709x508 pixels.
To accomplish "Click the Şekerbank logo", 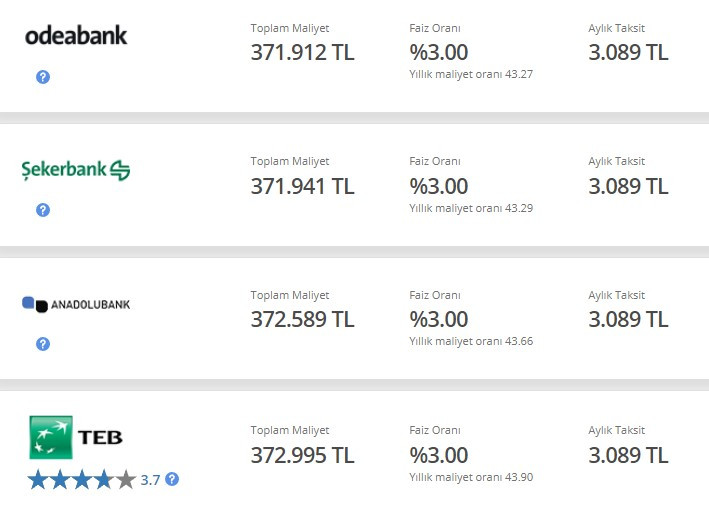I will coord(76,170).
